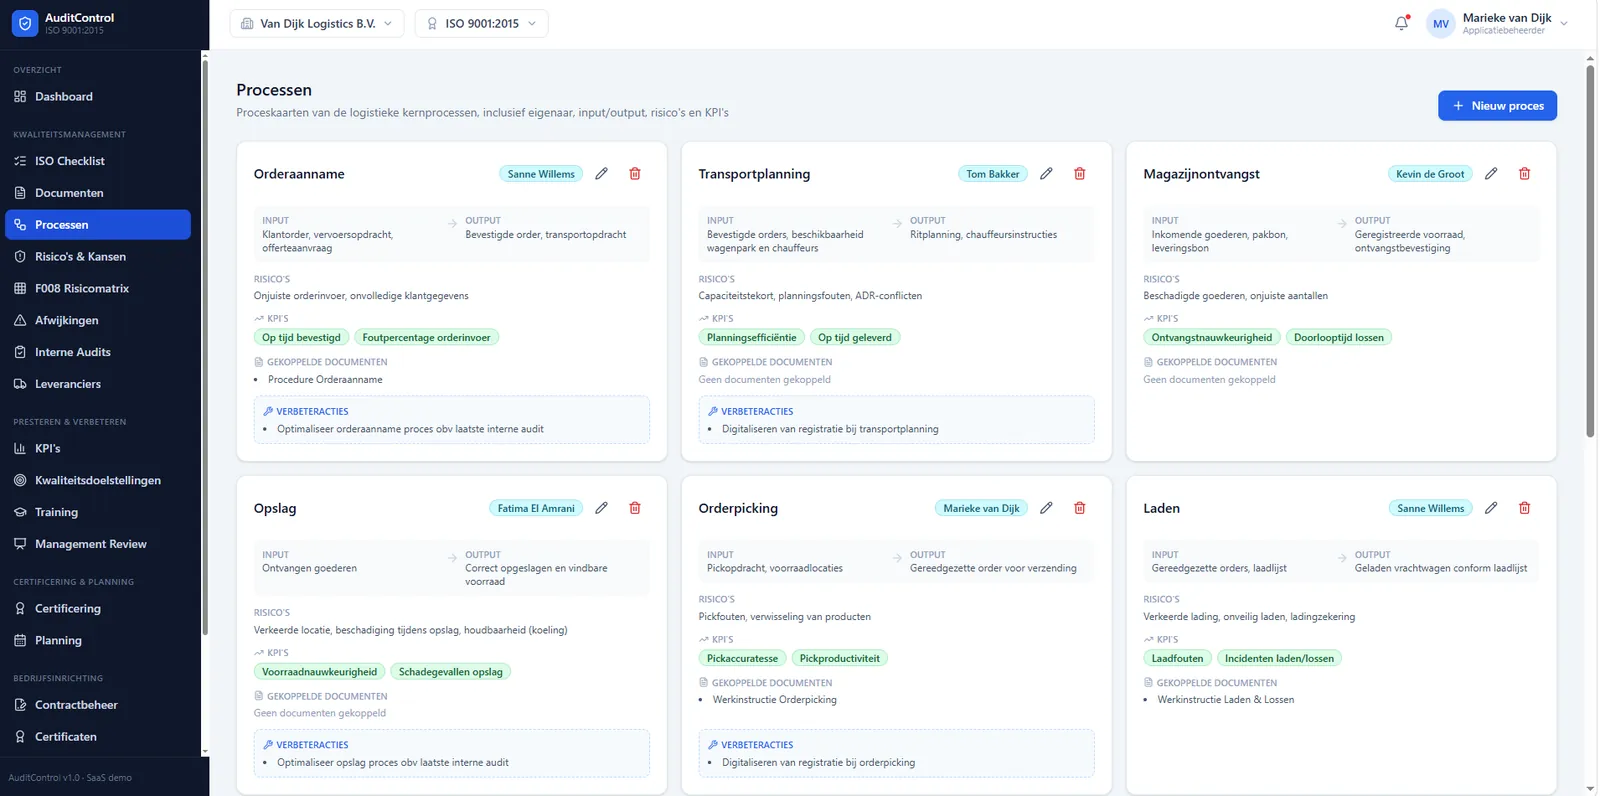The height and width of the screenshot is (796, 1600).
Task: Delete the Orderpicking process card
Action: [1080, 508]
